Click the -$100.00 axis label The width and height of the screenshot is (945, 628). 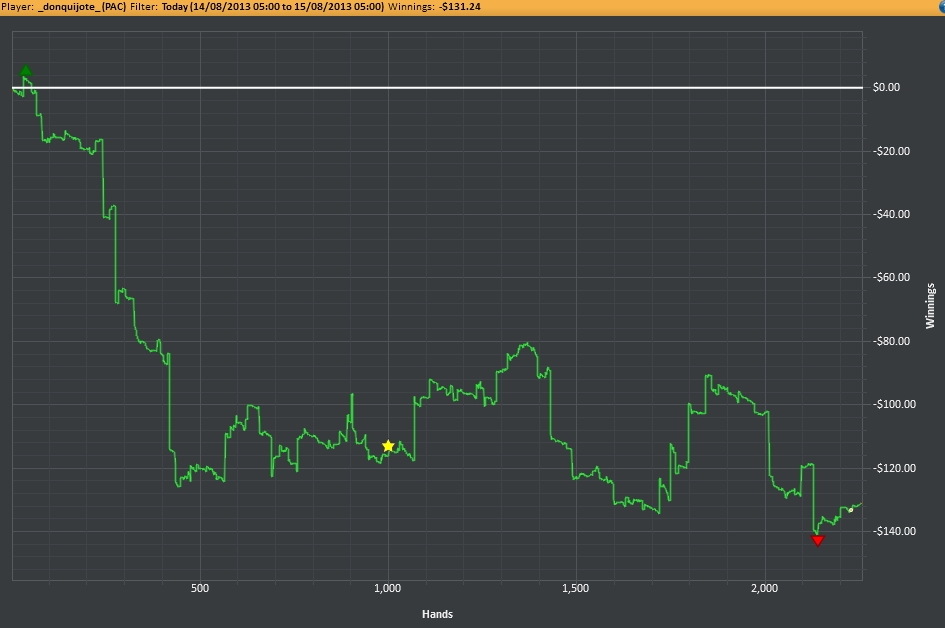(x=894, y=404)
